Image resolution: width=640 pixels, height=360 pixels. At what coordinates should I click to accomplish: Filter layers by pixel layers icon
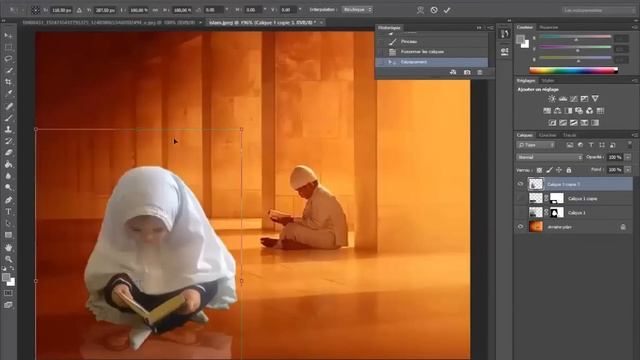coord(570,145)
